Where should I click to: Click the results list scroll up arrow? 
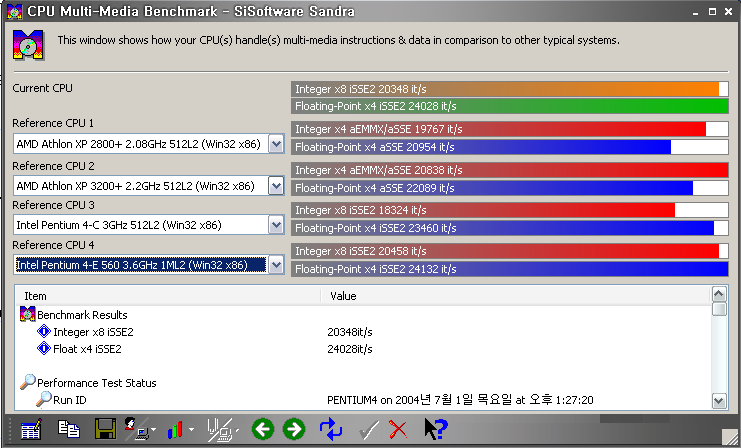(719, 294)
